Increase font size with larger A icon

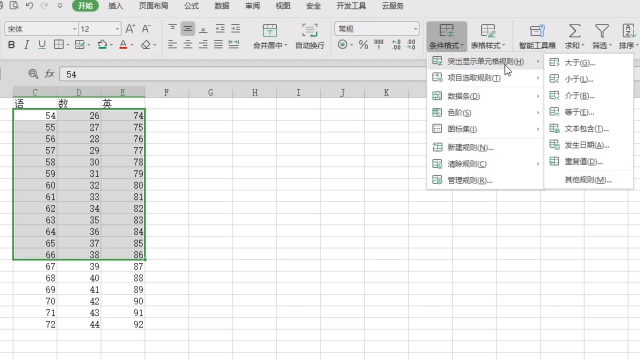[130, 29]
